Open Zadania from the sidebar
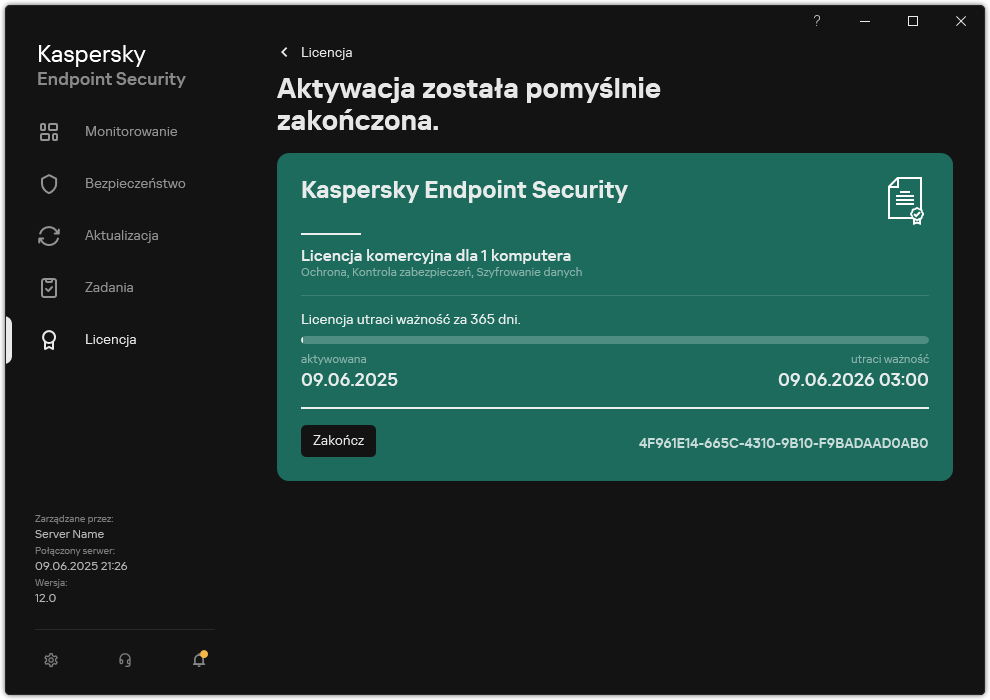Image resolution: width=990 pixels, height=700 pixels. (x=109, y=288)
